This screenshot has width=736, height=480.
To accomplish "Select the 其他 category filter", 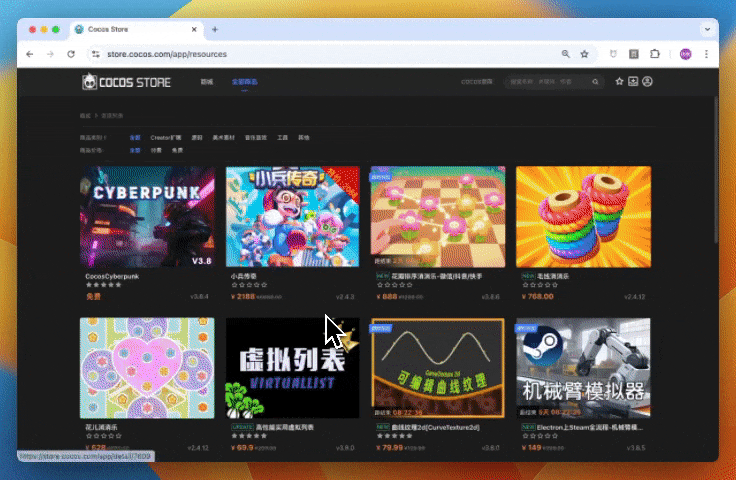I will (x=304, y=137).
